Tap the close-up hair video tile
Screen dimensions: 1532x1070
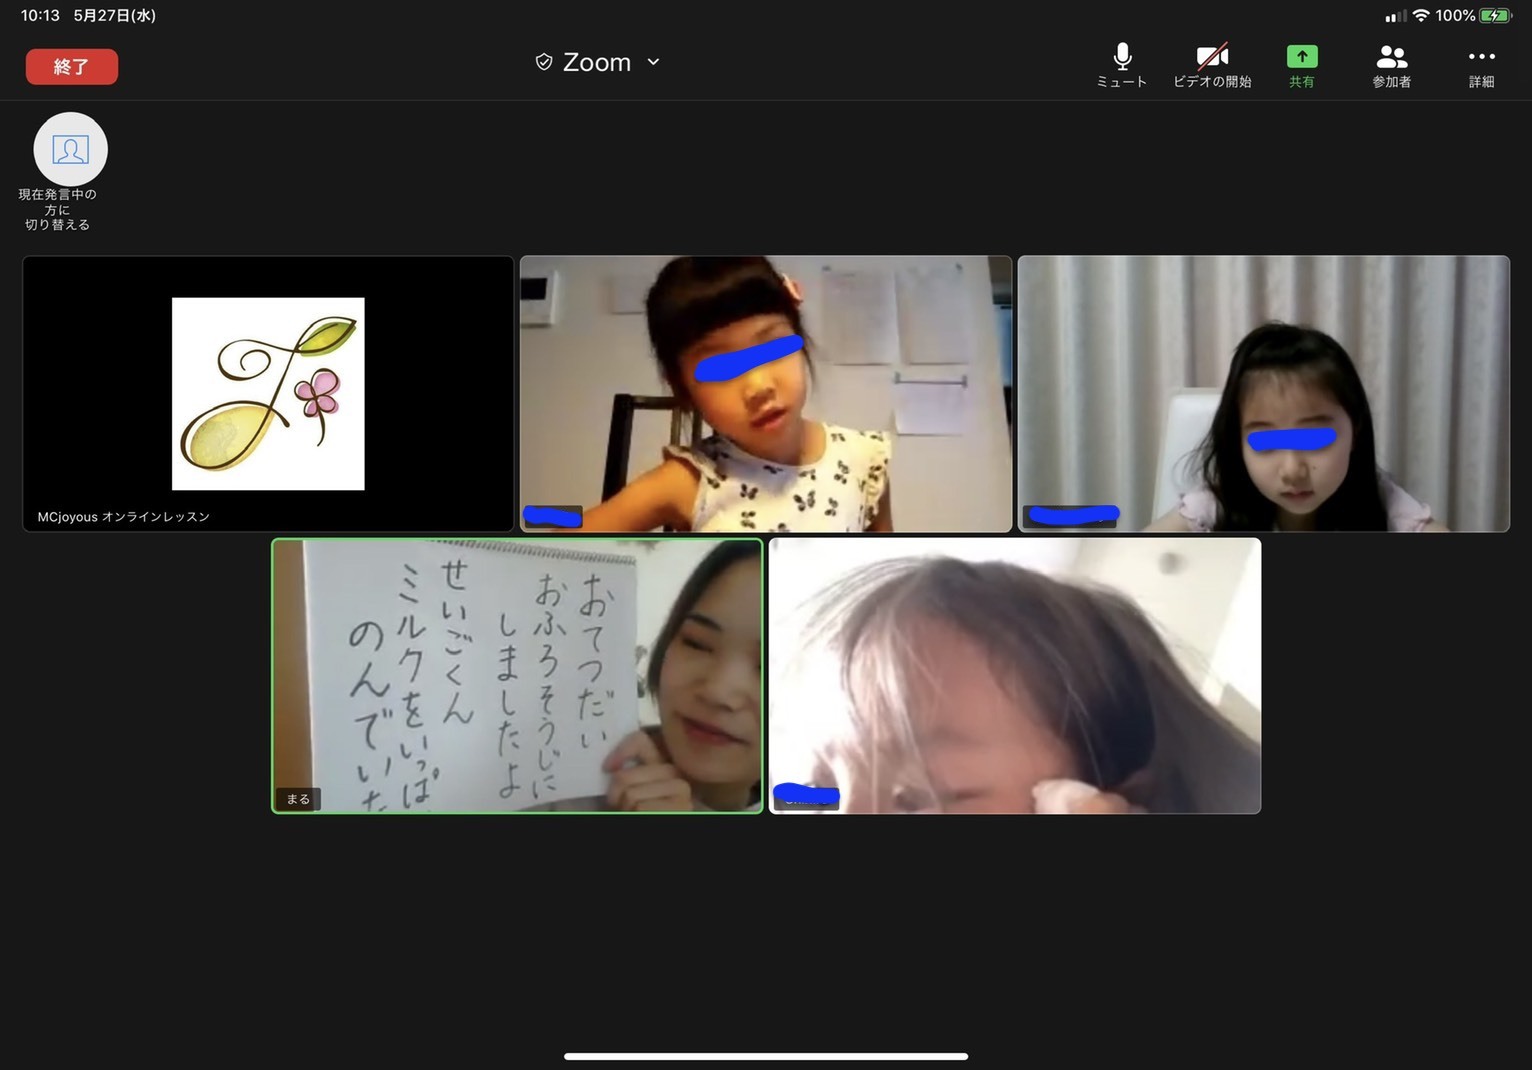click(1015, 676)
